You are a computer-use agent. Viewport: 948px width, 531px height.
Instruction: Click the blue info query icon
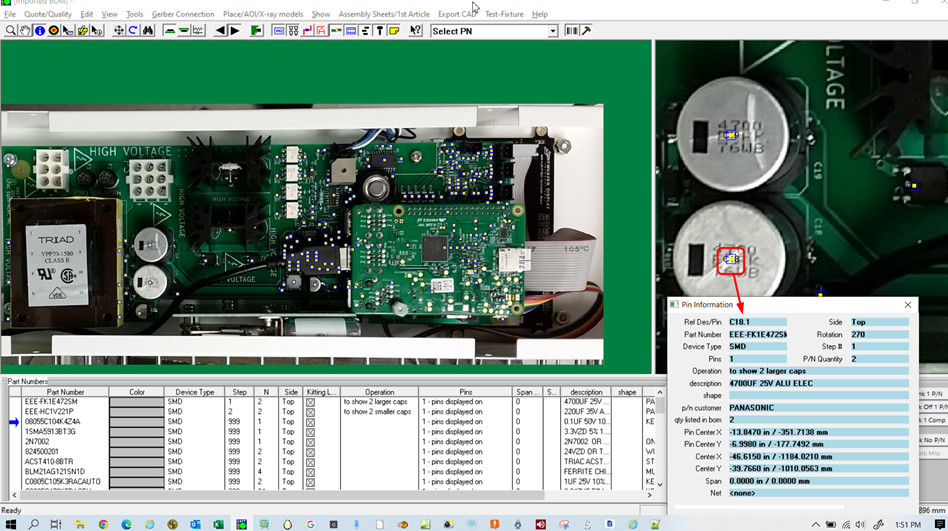39,30
